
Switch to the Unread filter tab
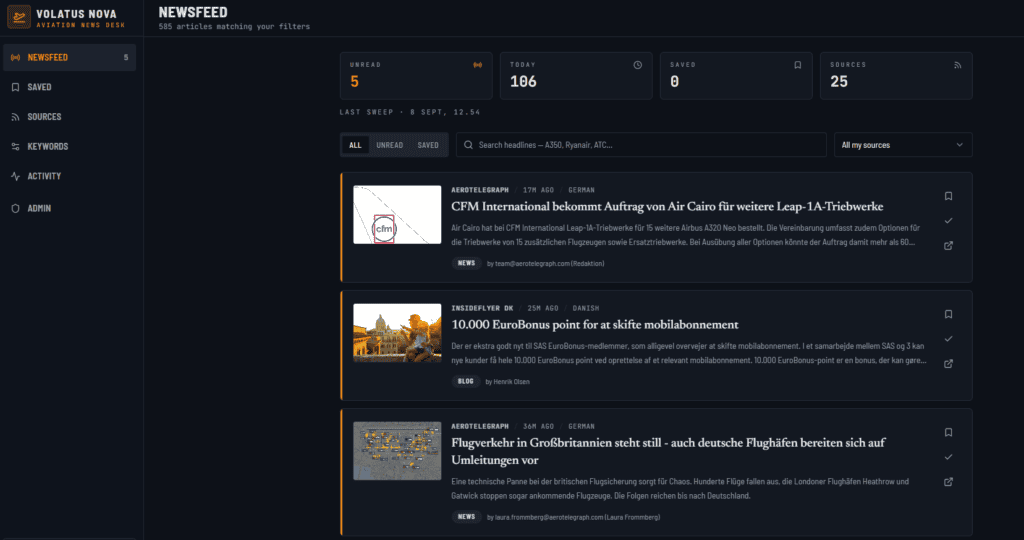(x=389, y=145)
